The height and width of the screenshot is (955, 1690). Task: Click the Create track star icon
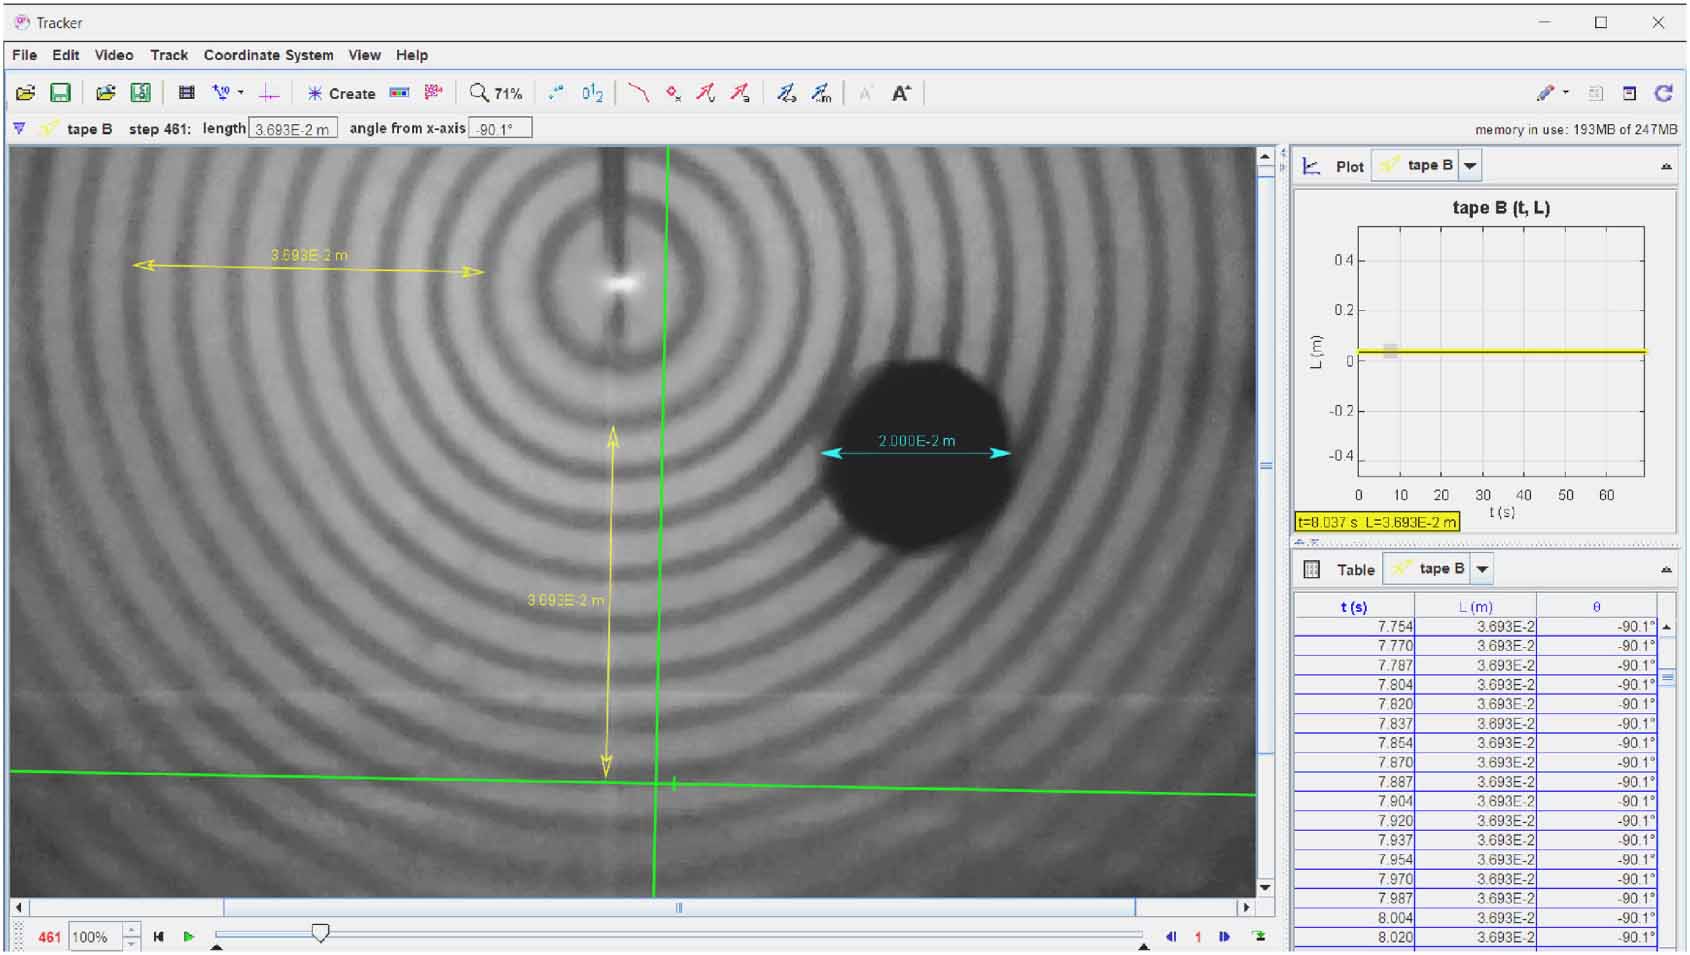coord(313,93)
